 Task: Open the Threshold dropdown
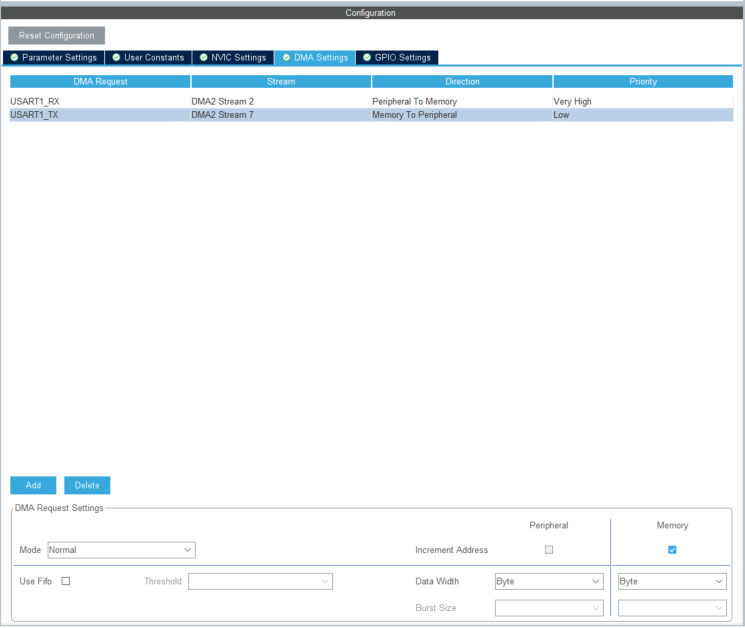[260, 581]
